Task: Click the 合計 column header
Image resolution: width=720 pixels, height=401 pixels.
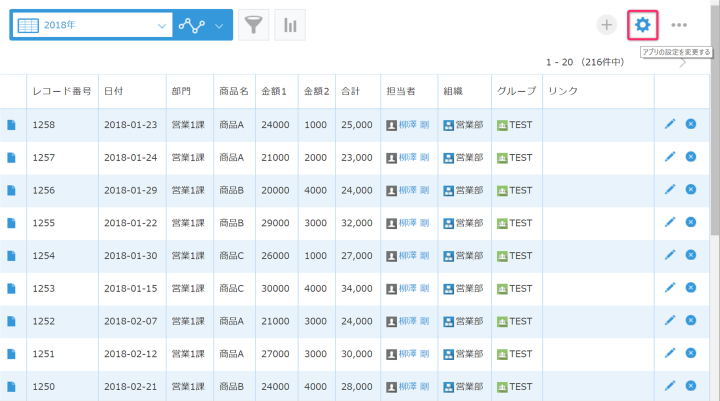Action: pyautogui.click(x=351, y=90)
